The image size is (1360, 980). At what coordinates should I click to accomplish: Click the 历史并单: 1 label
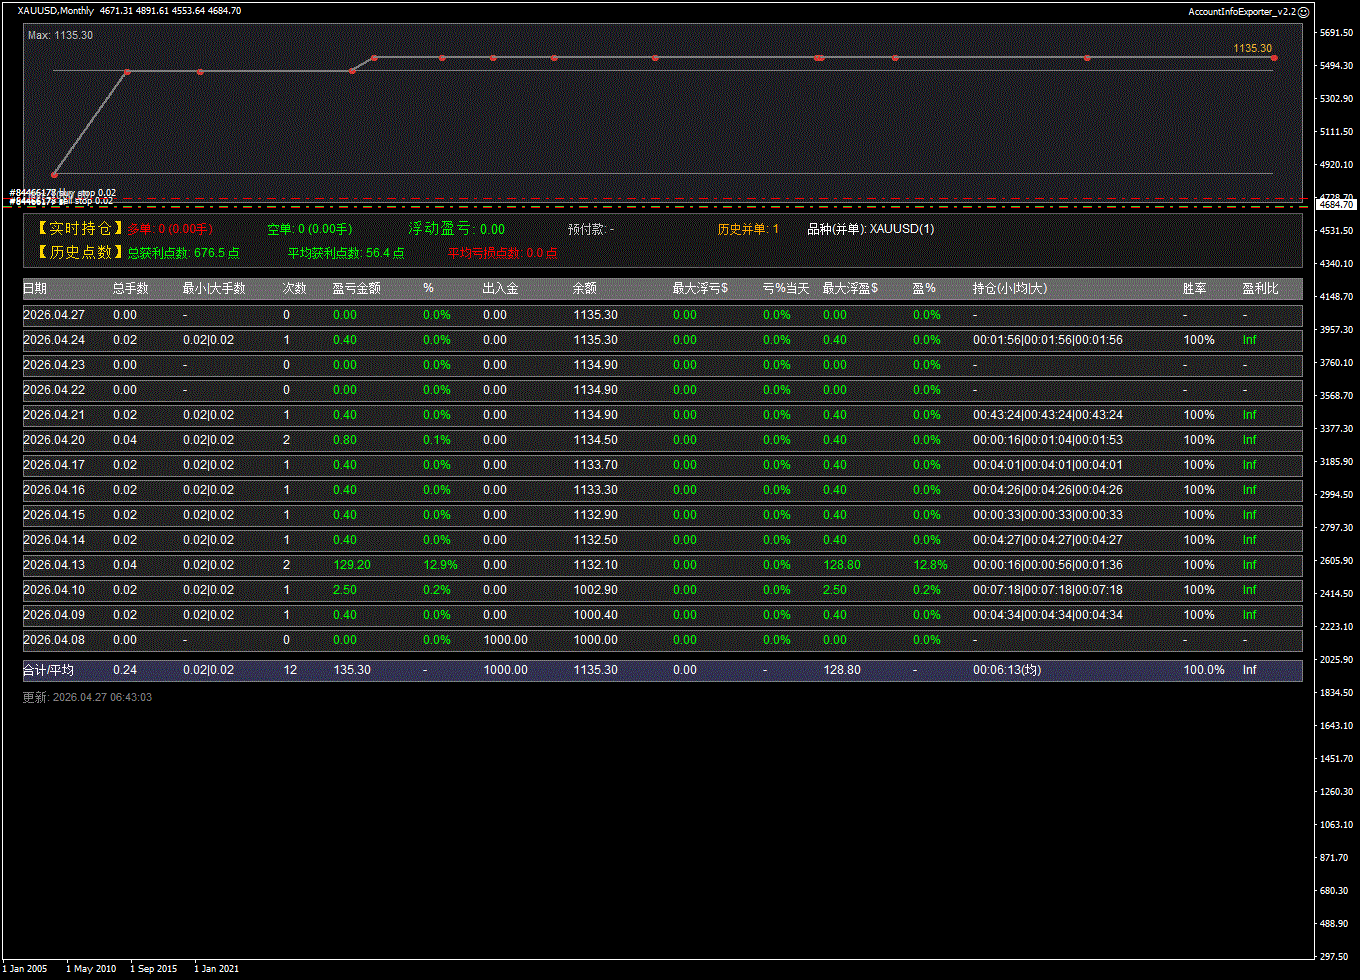(747, 229)
